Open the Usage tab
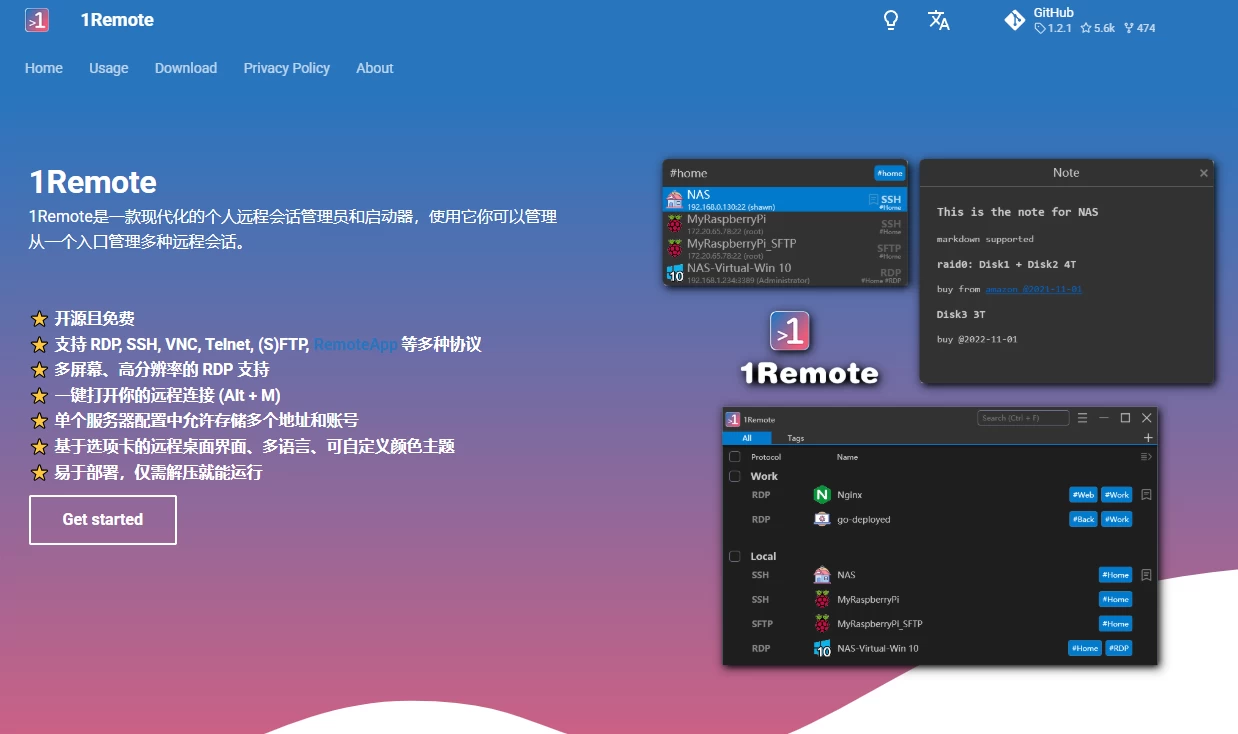The height and width of the screenshot is (734, 1238). click(109, 68)
